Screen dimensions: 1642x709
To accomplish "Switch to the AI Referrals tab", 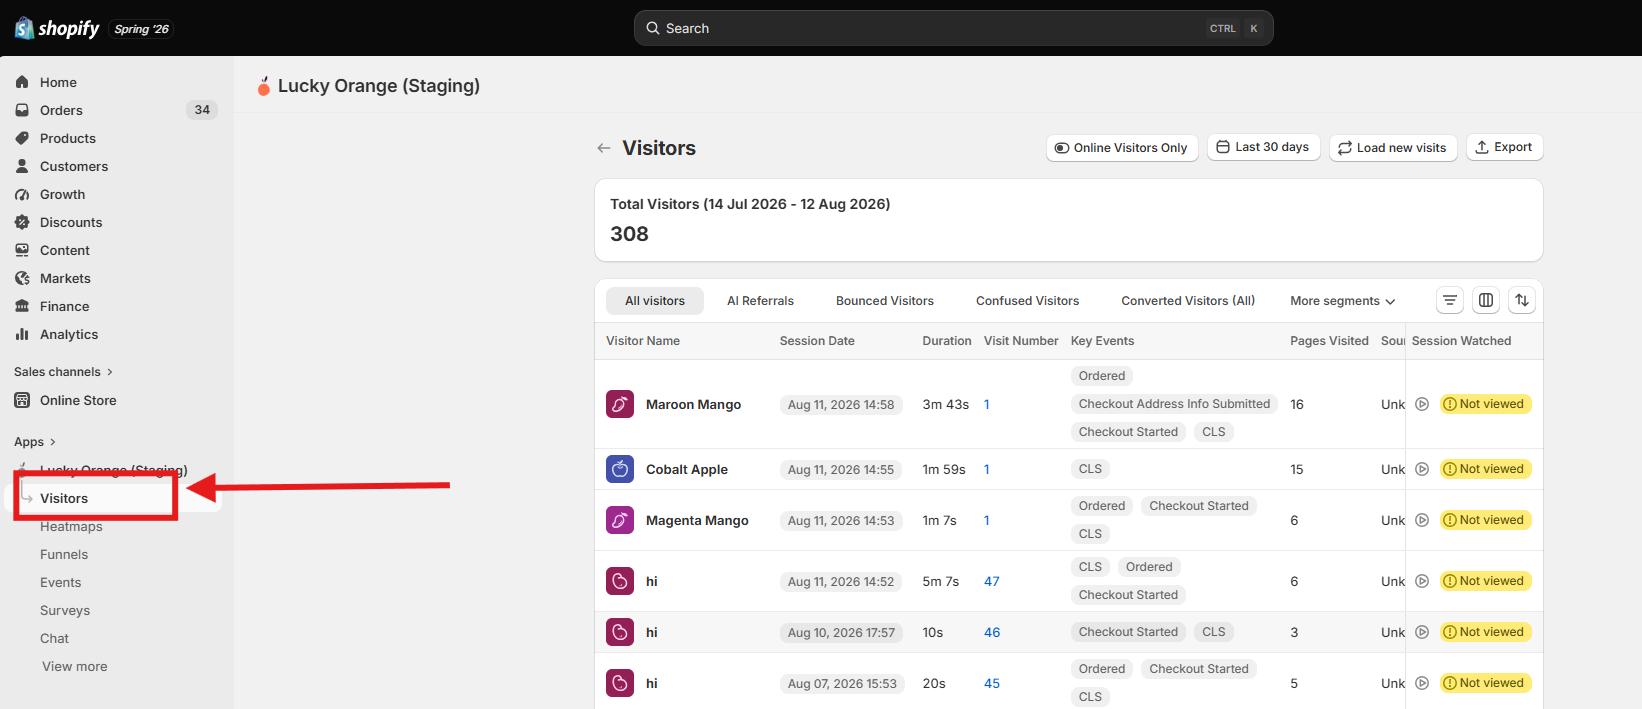I will point(760,301).
